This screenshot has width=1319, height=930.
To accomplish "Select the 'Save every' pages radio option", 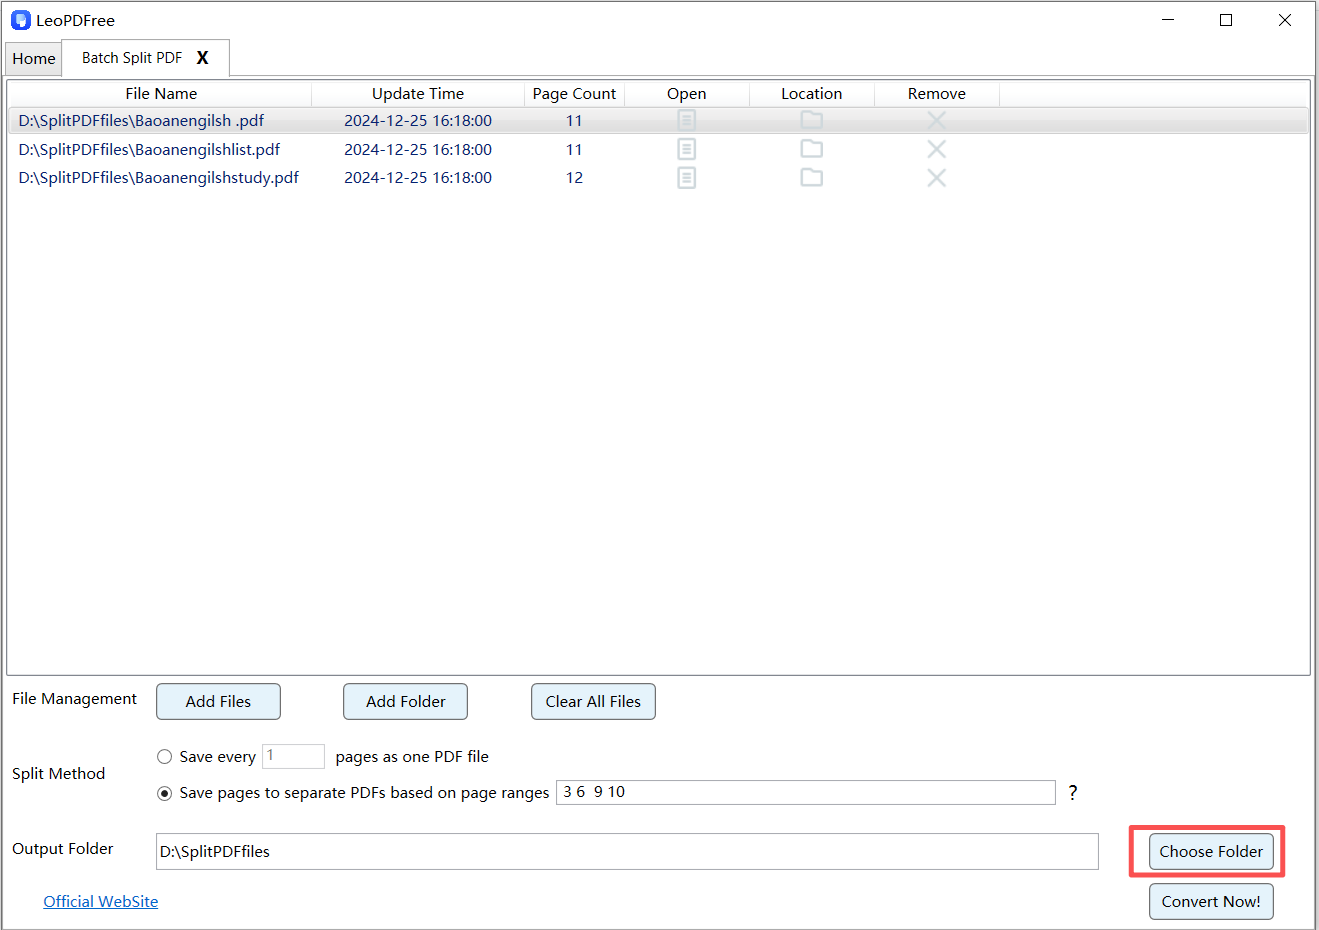I will (x=165, y=757).
